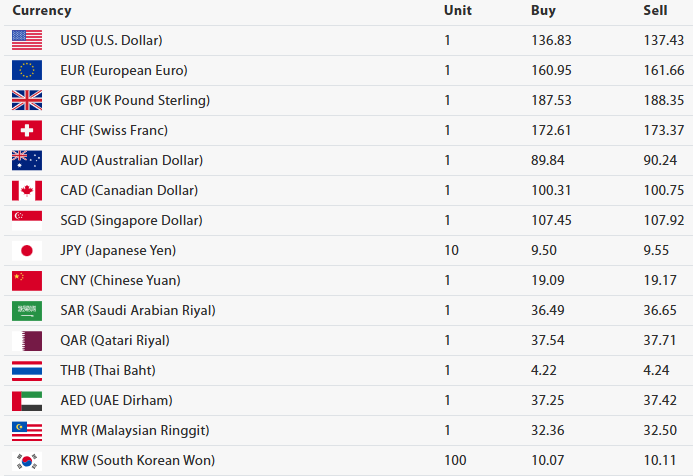The height and width of the screenshot is (476, 693).
Task: Select the Canadian maple leaf flag
Action: tap(27, 190)
